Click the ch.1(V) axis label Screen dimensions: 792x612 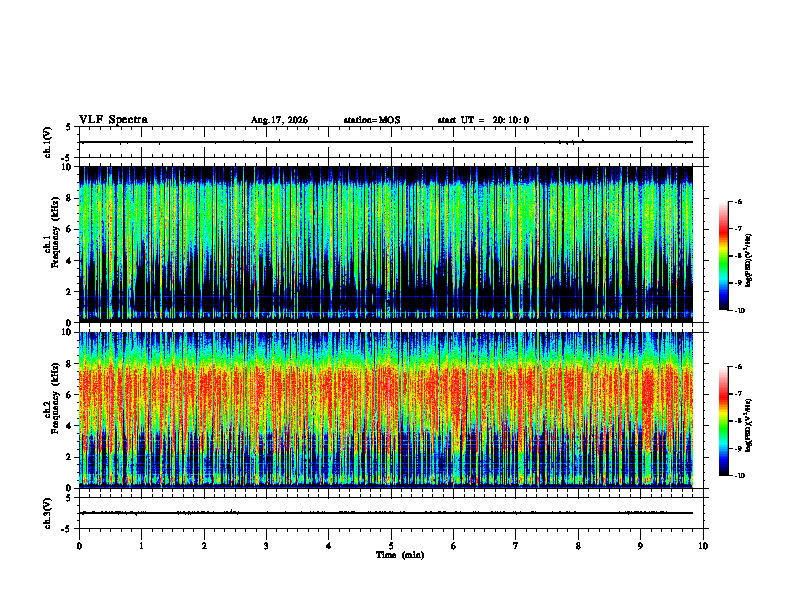tap(47, 142)
